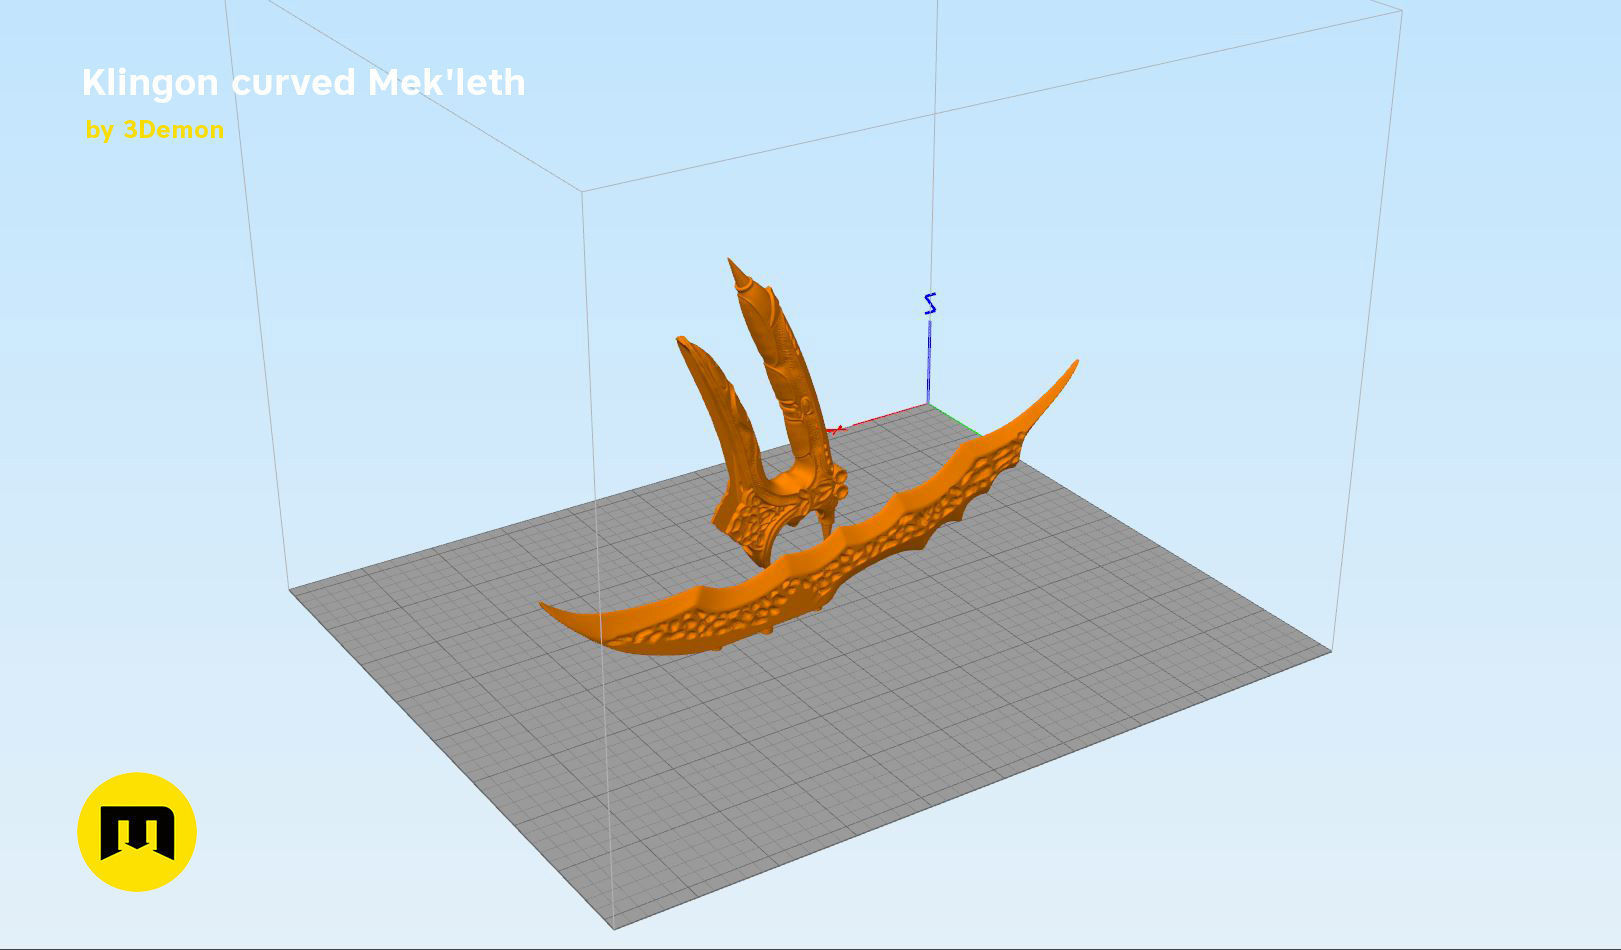Click the blue Z axis label

tap(931, 304)
